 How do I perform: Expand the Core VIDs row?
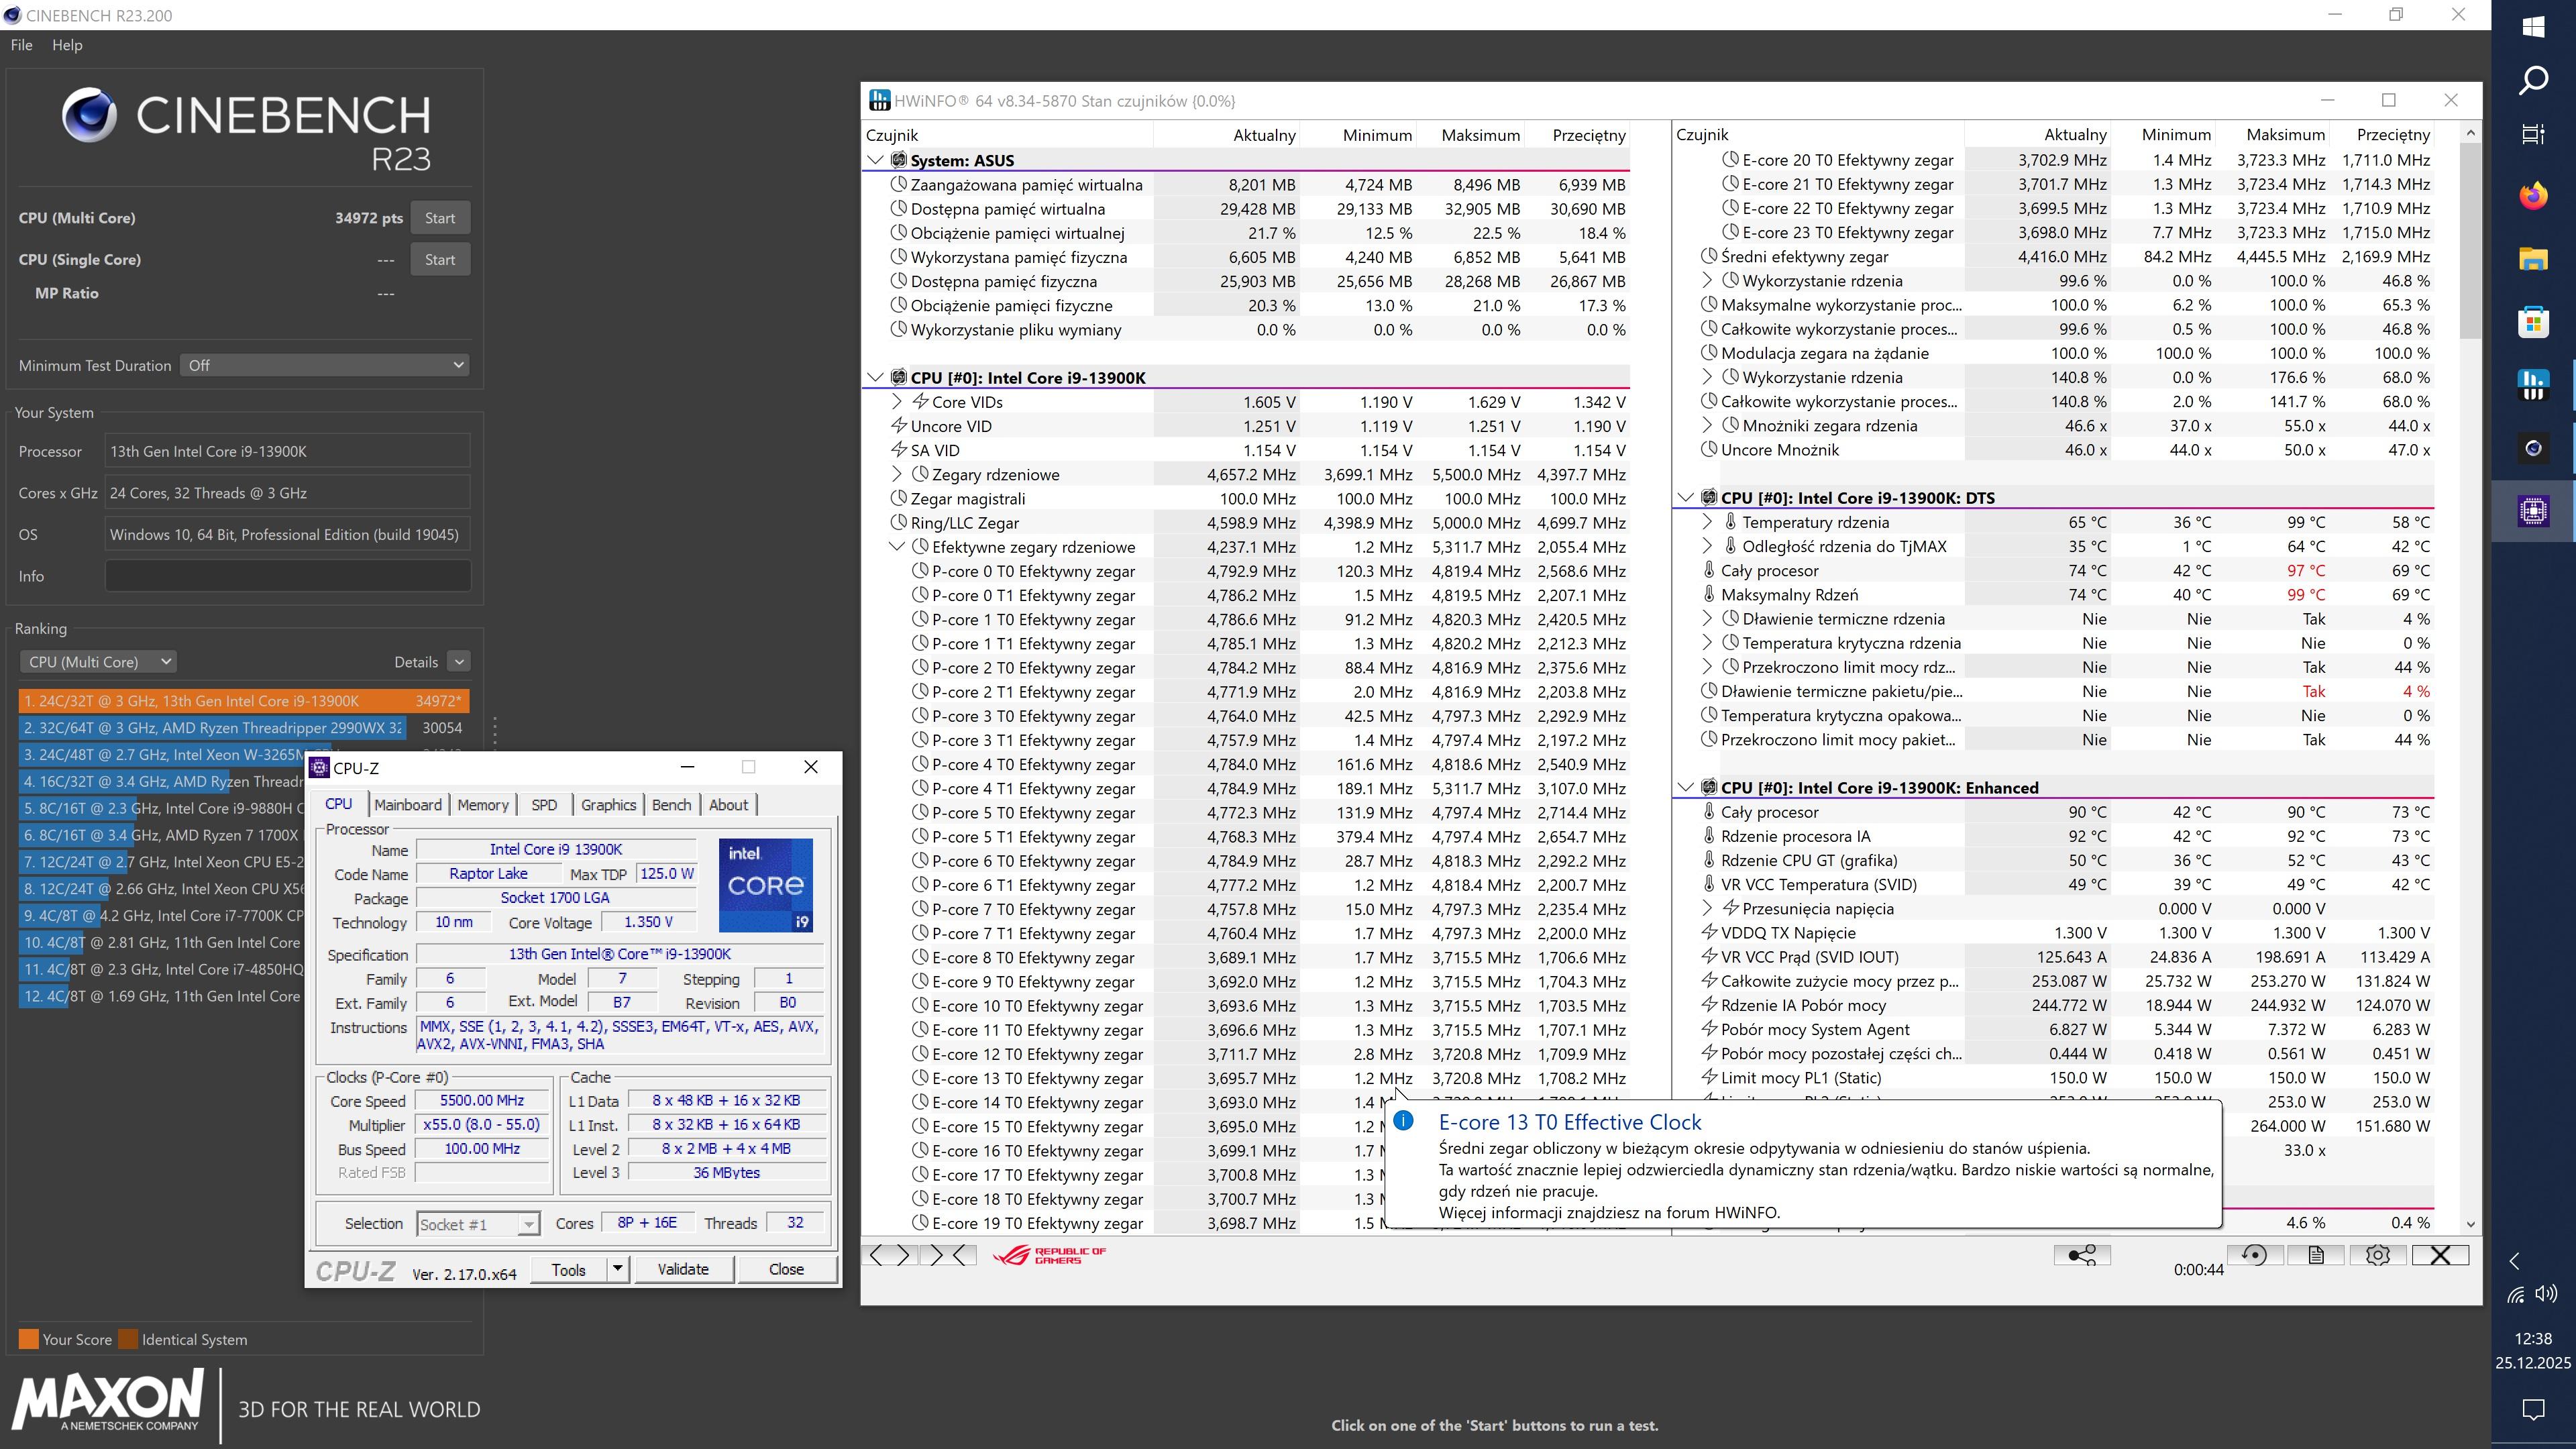point(896,402)
